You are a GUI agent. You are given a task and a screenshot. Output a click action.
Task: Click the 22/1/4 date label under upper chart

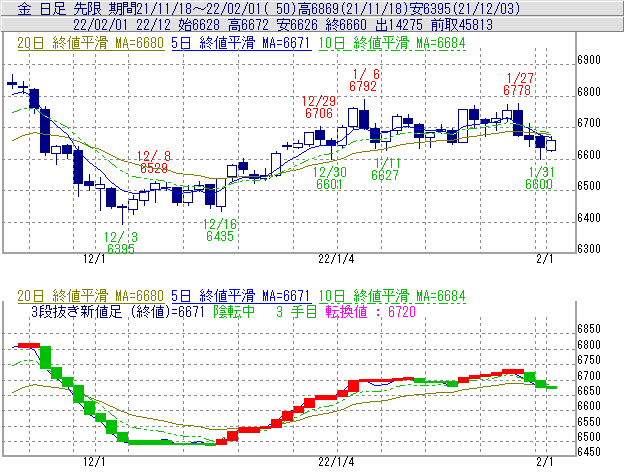pyautogui.click(x=336, y=259)
